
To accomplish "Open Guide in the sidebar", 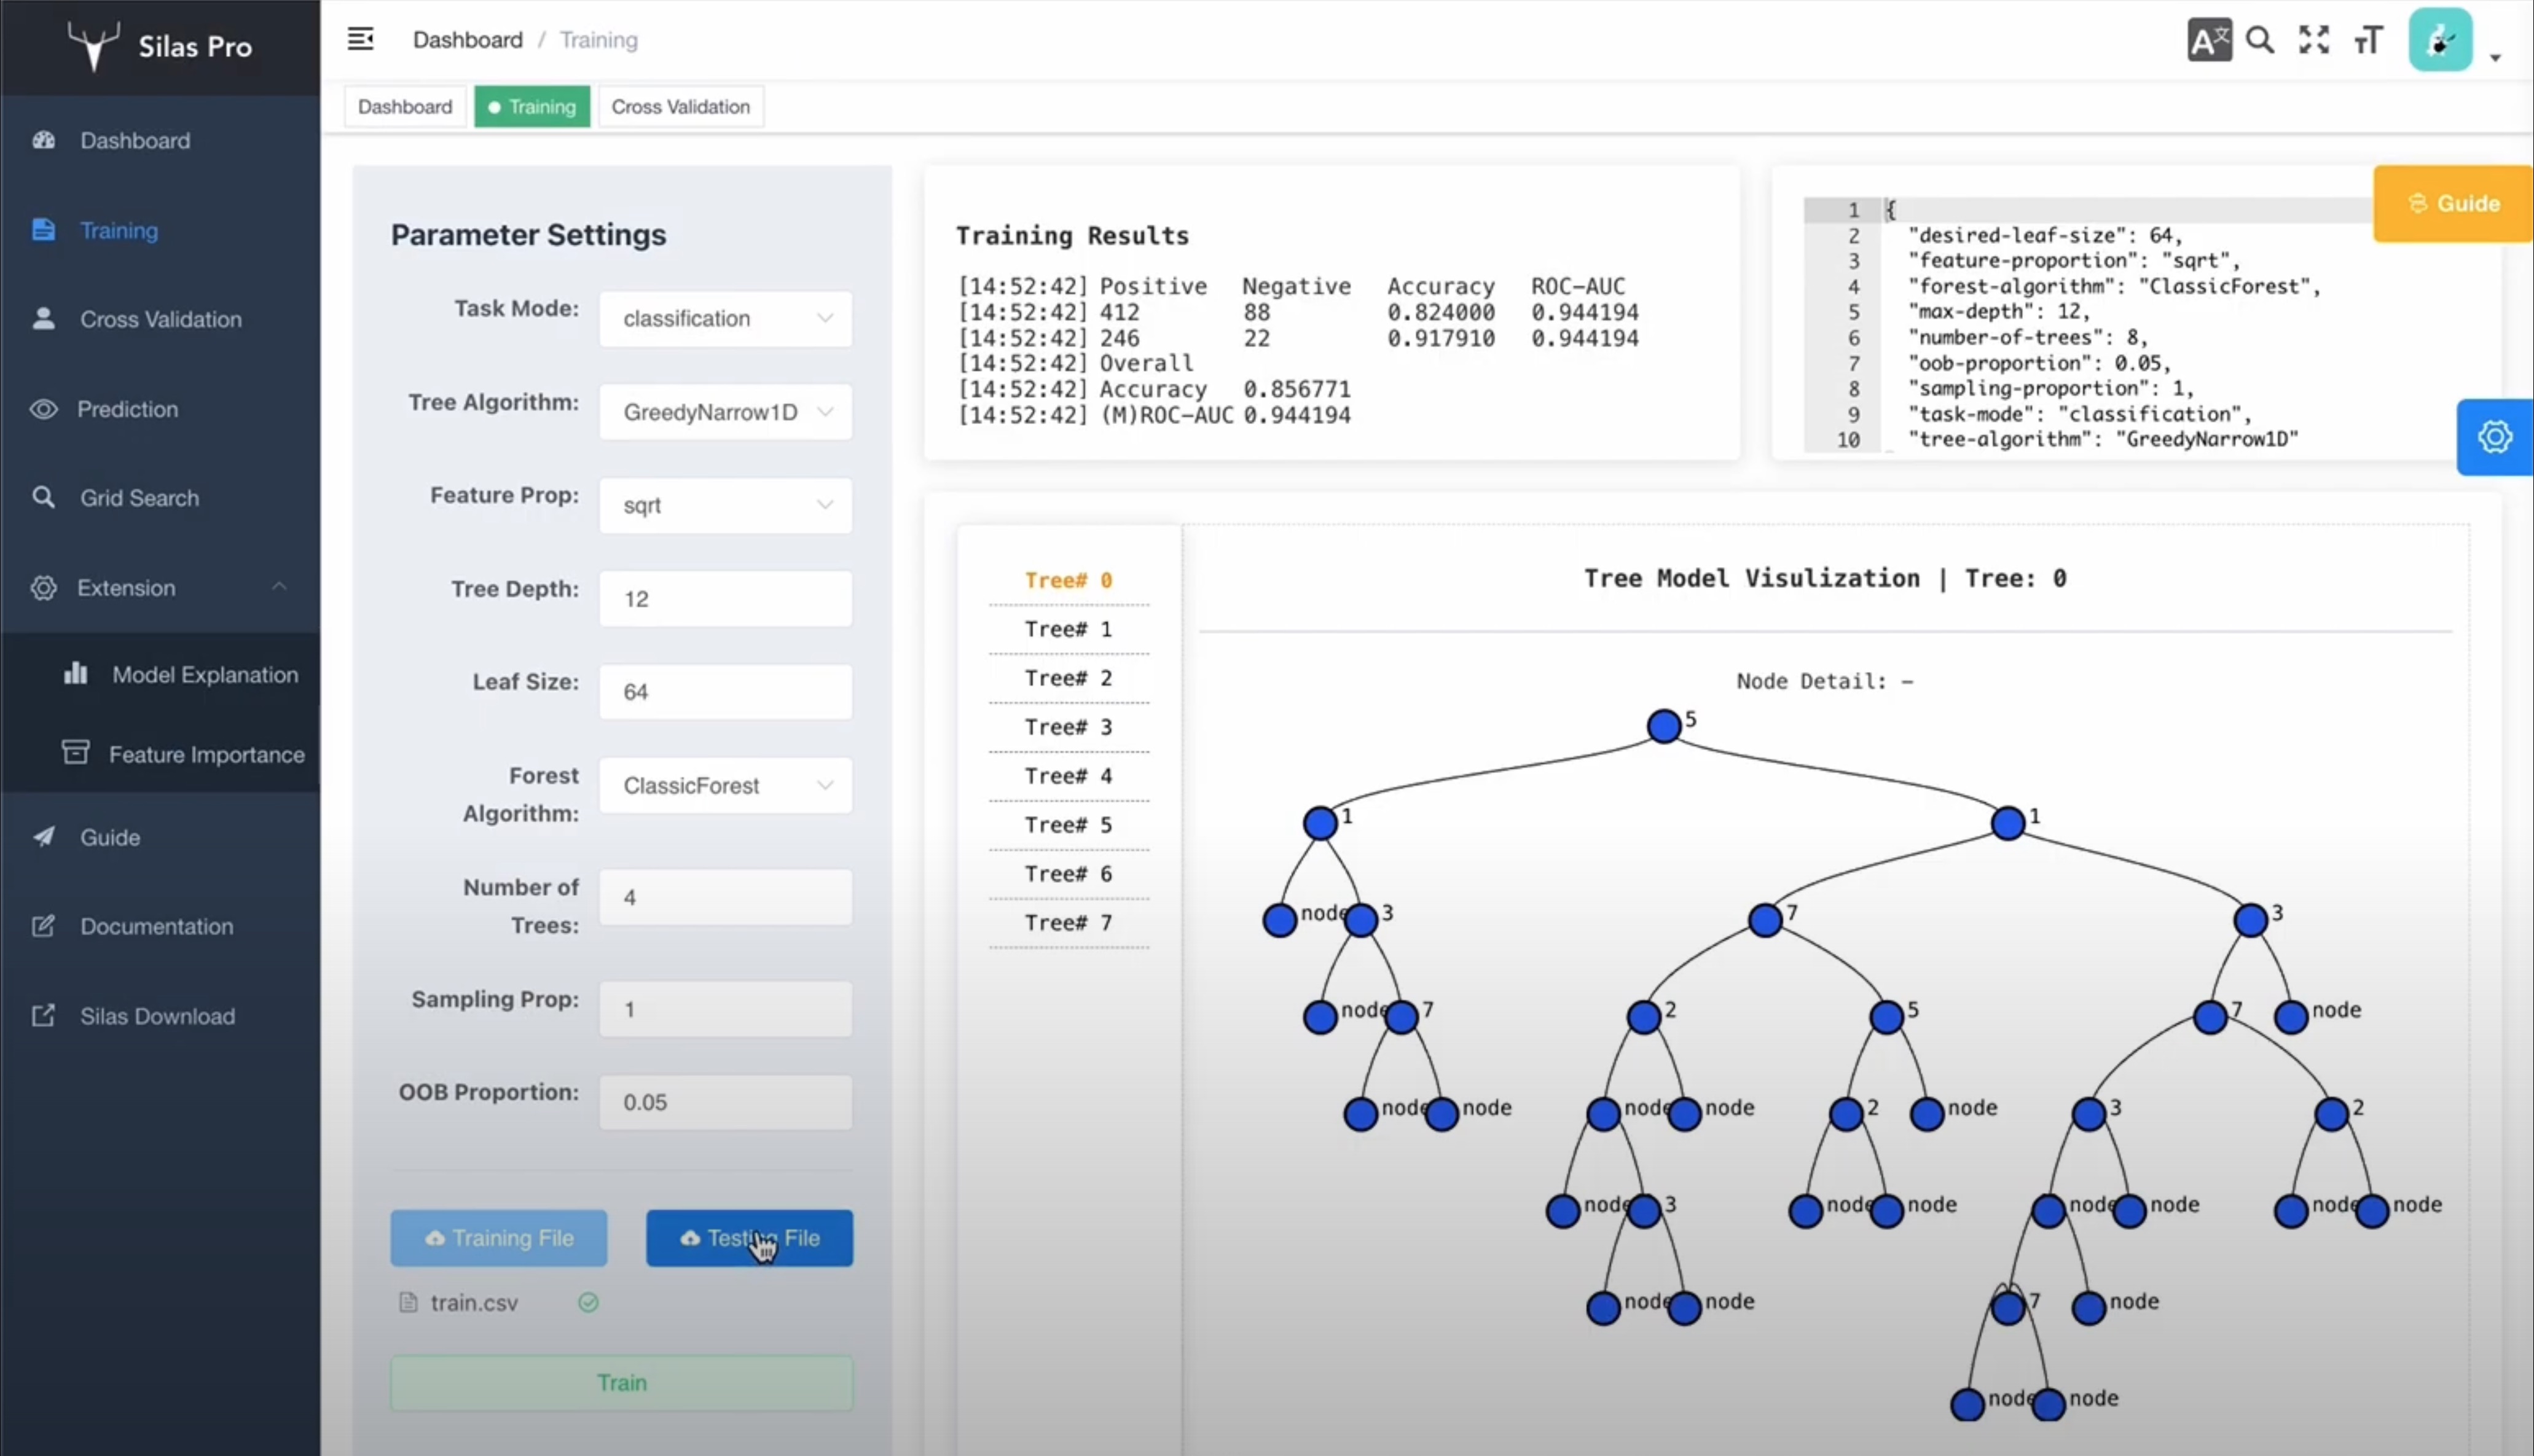I will coord(160,837).
